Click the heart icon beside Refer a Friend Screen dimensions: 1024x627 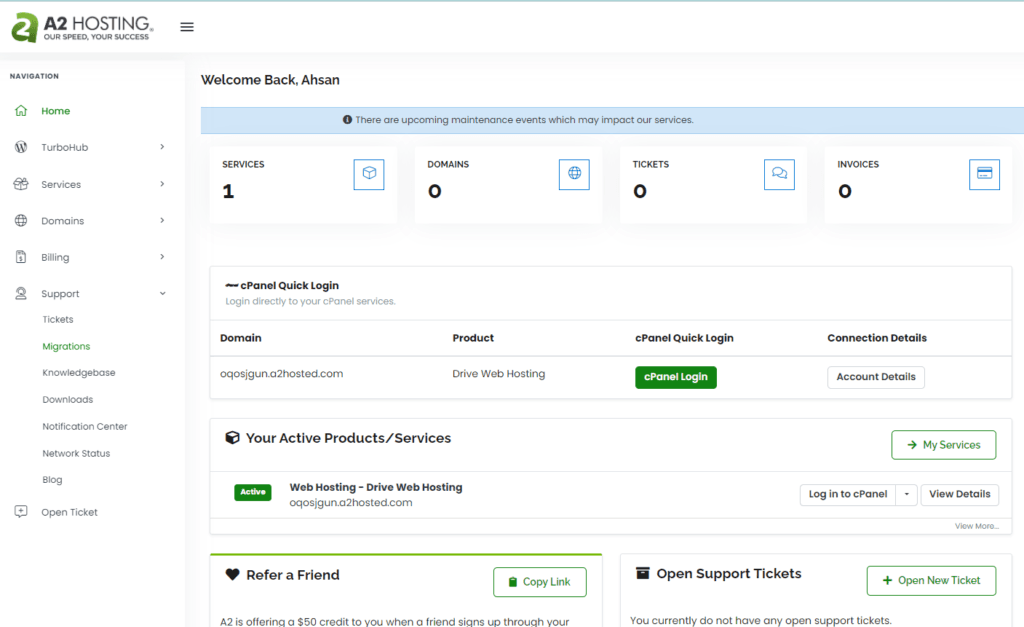232,575
